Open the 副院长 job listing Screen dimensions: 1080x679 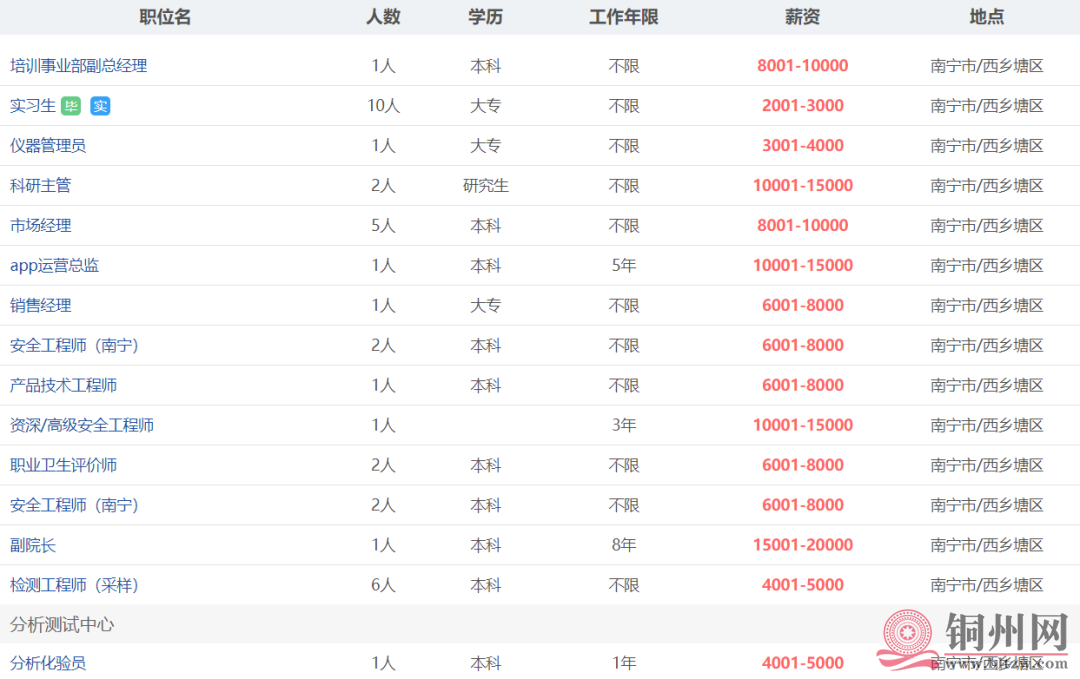[32, 545]
